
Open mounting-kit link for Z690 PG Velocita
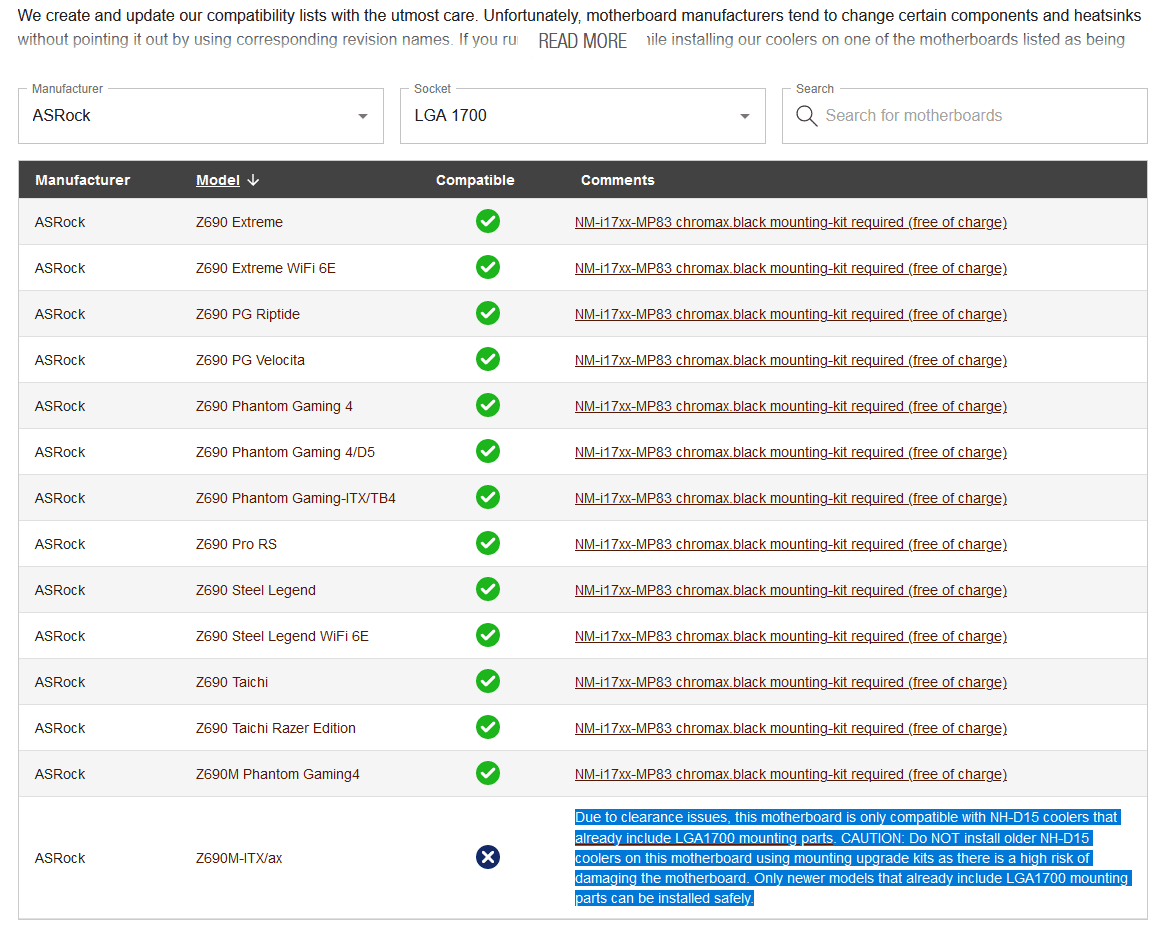click(790, 360)
